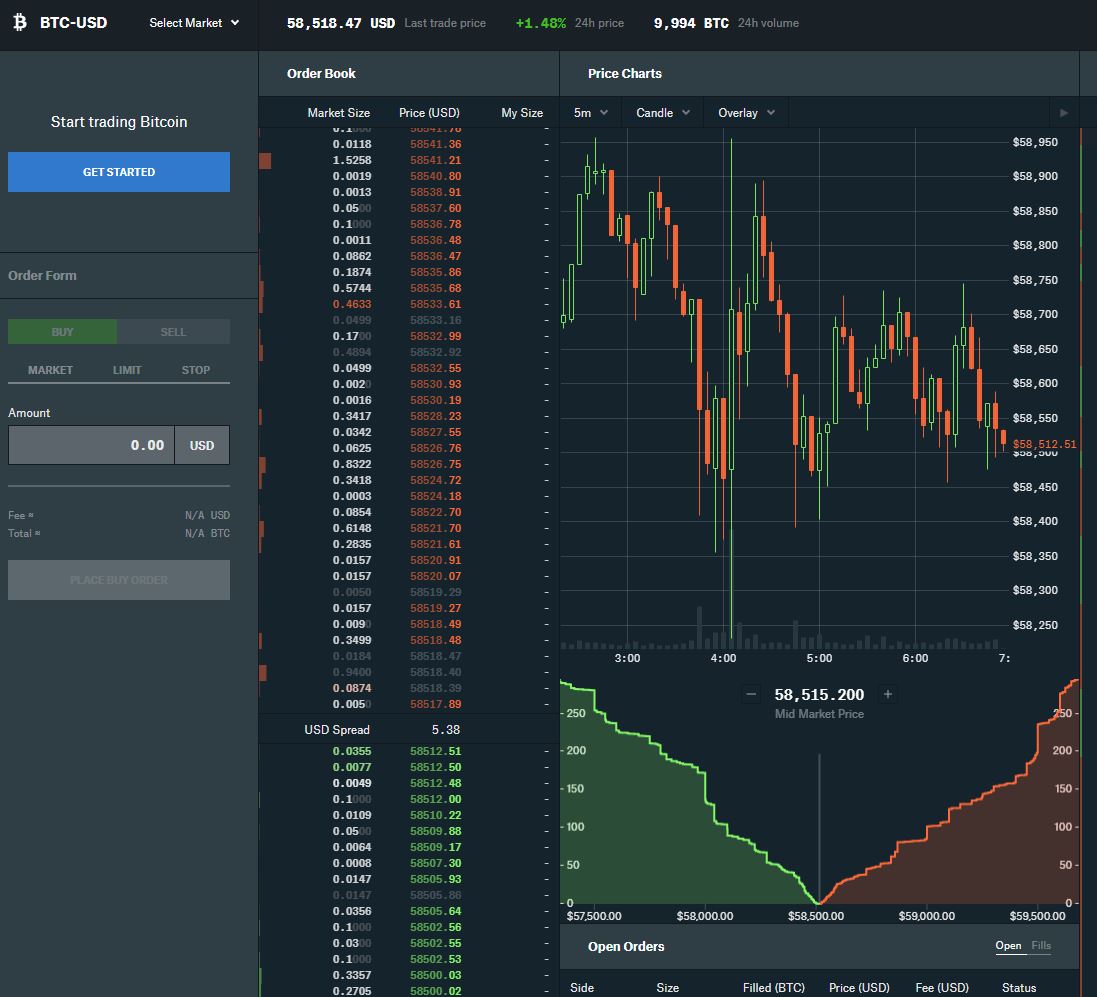
Task: Switch to the LIMIT order tab
Action: pos(127,370)
